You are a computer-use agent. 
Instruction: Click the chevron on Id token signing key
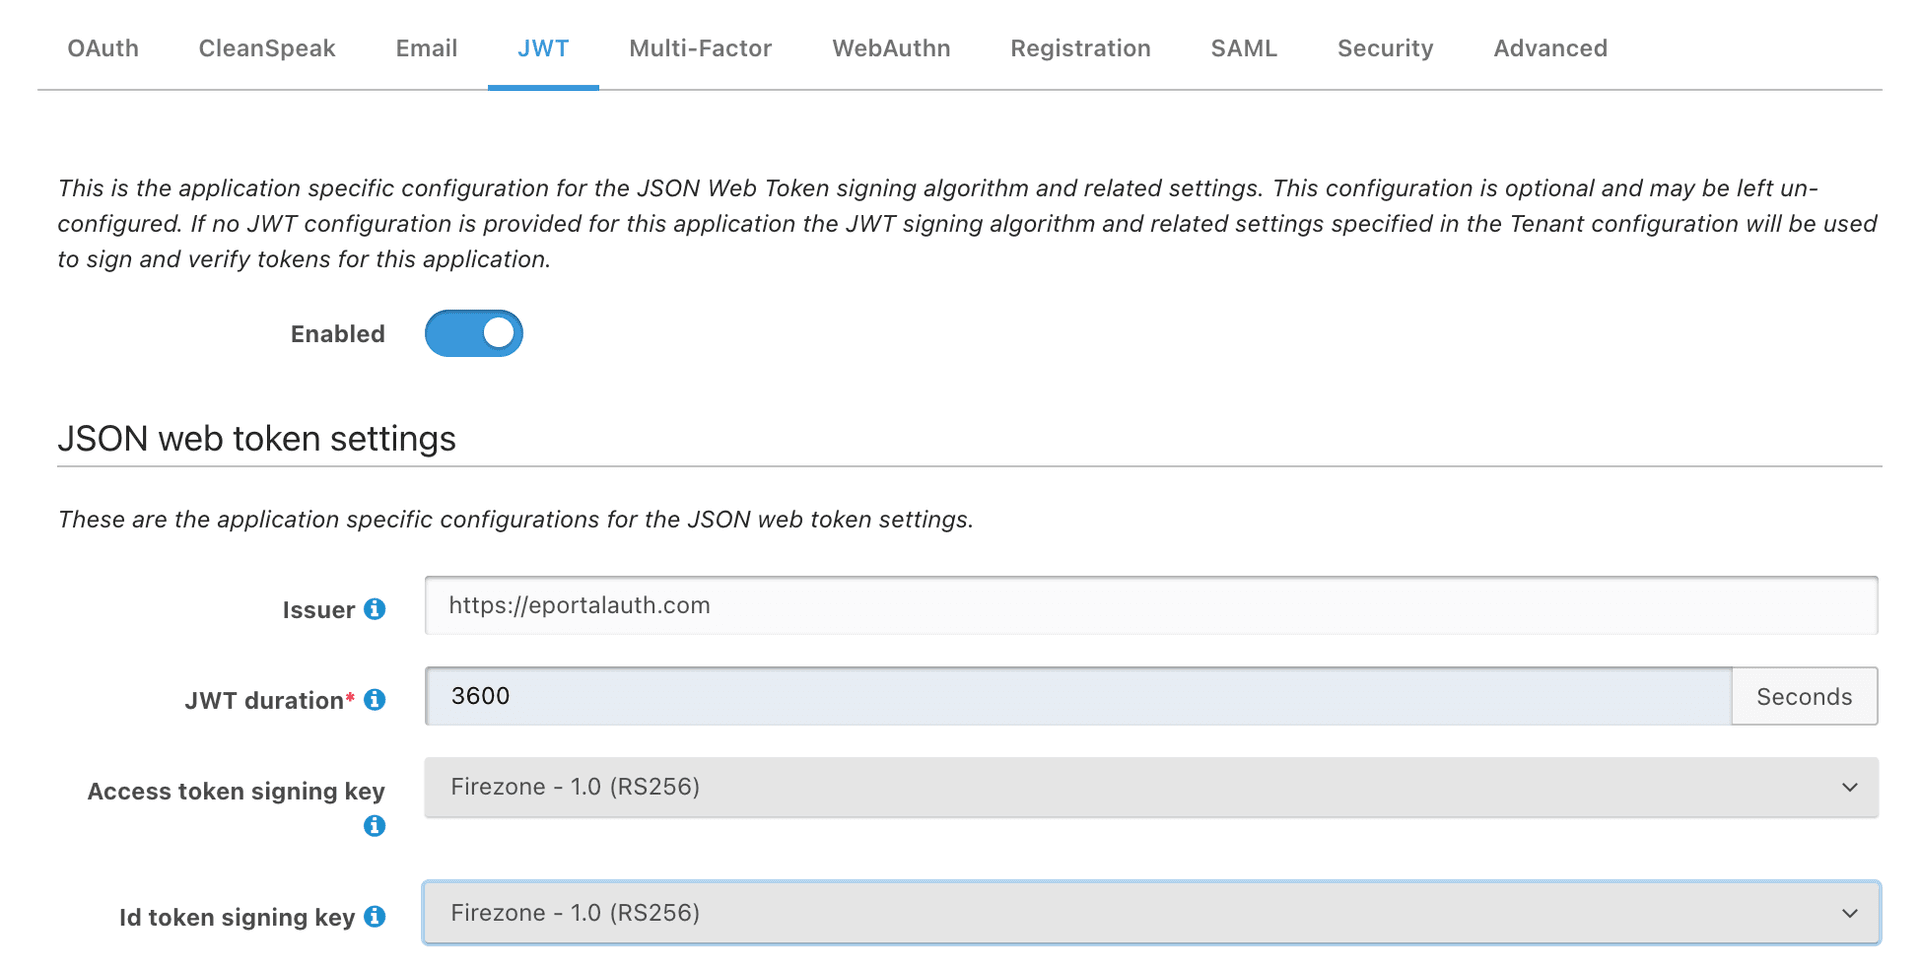point(1848,913)
